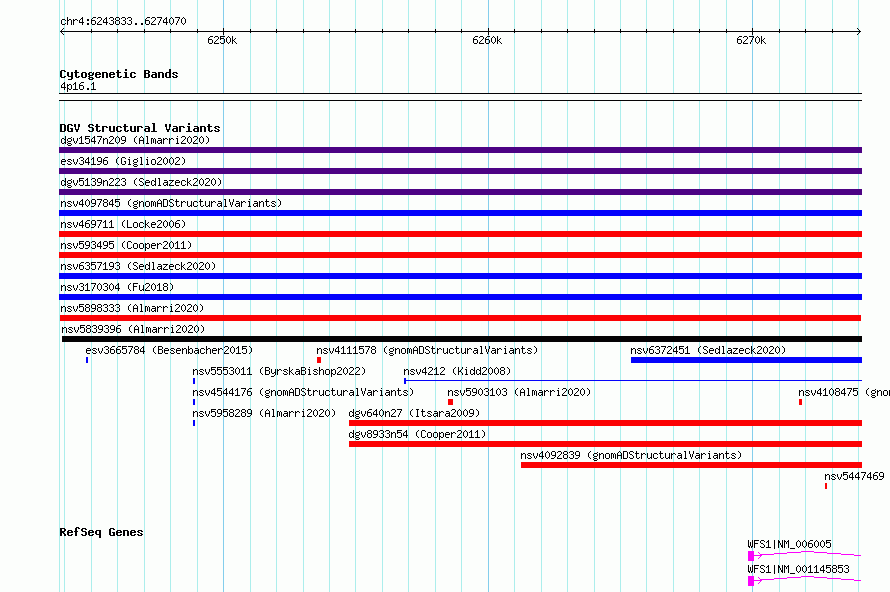Click the dgv1547n209 (Almarri2020) variant bar
The height and width of the screenshot is (592, 890).
point(460,150)
